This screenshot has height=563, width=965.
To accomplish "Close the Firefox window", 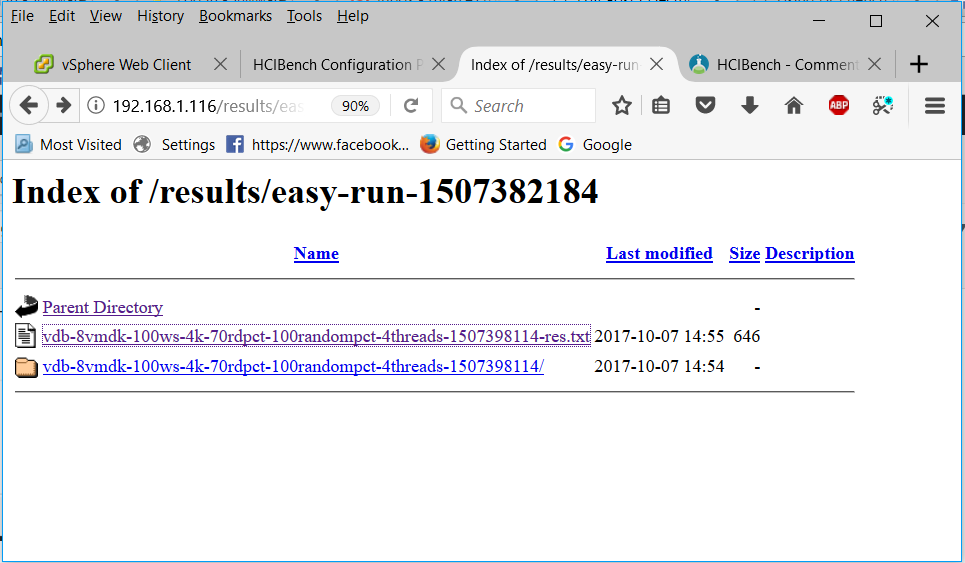I will 932,21.
